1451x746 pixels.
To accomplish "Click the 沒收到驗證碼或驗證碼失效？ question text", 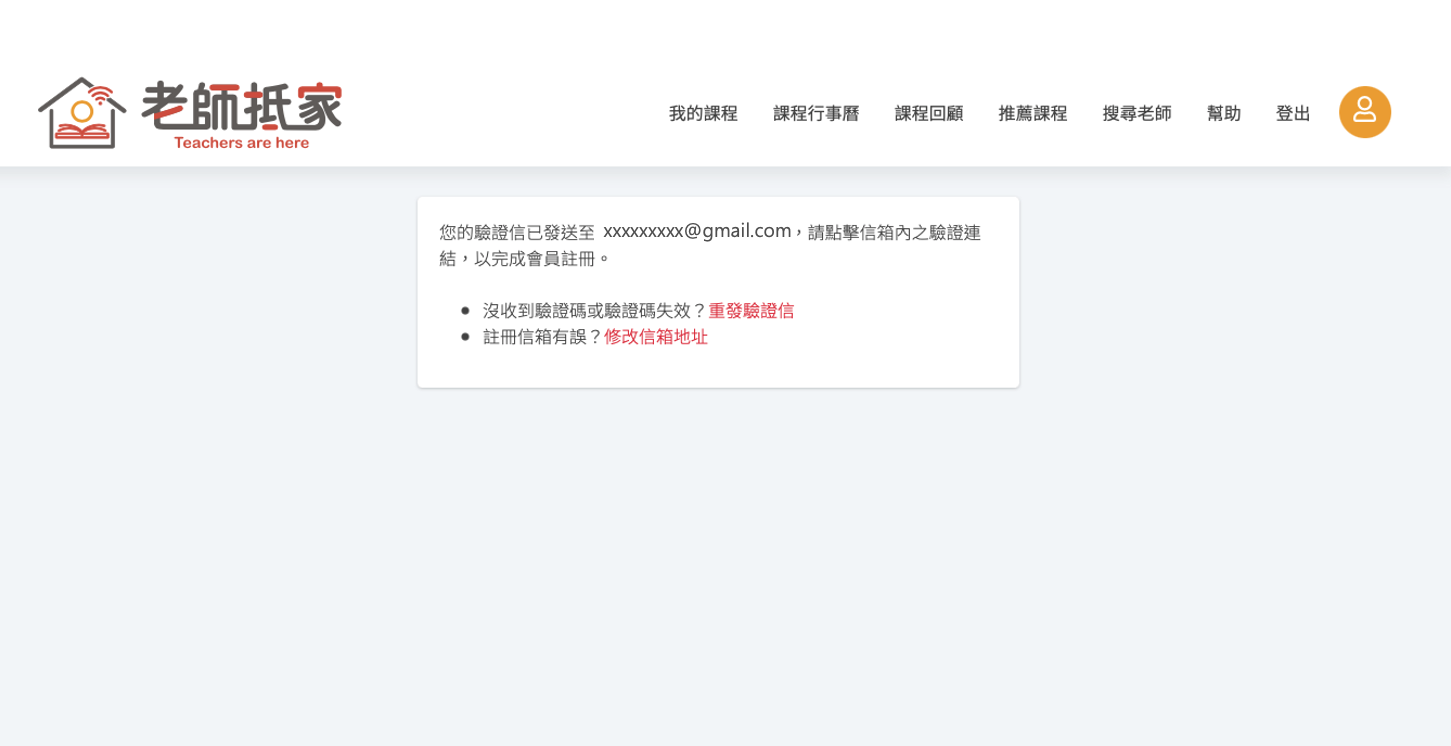I will (595, 310).
